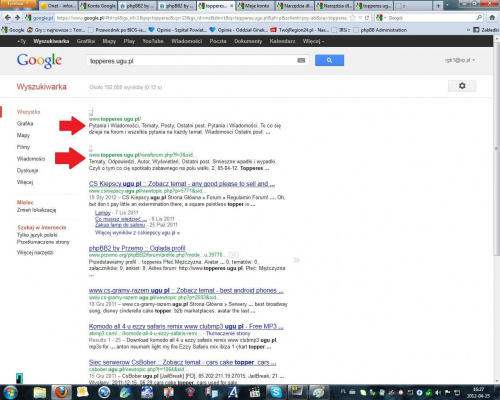This screenshot has height=400, width=500.
Task: Switch to the Konta Google tab
Action: 98,6
